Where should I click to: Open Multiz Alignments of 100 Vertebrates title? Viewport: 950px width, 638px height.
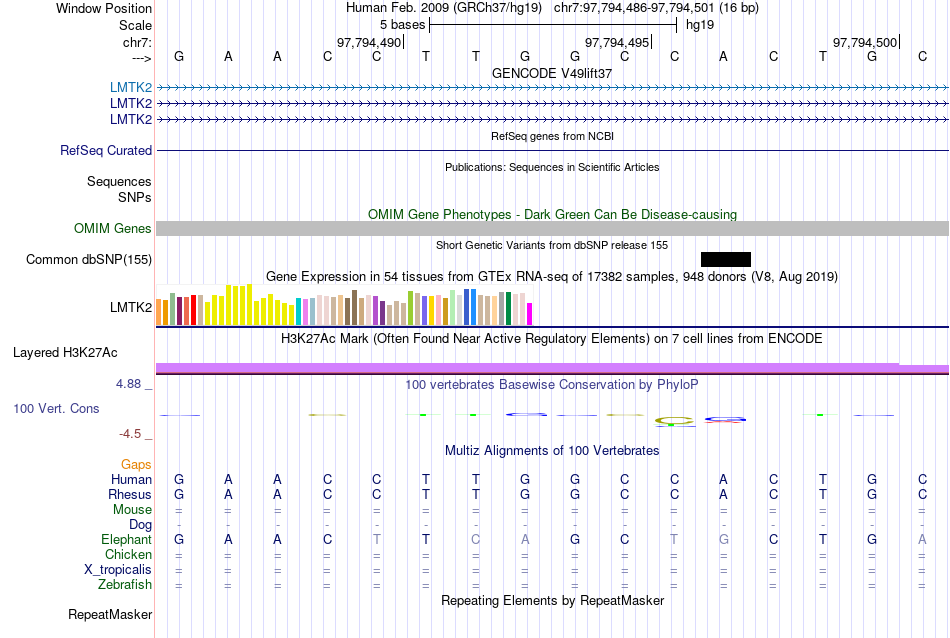point(552,451)
